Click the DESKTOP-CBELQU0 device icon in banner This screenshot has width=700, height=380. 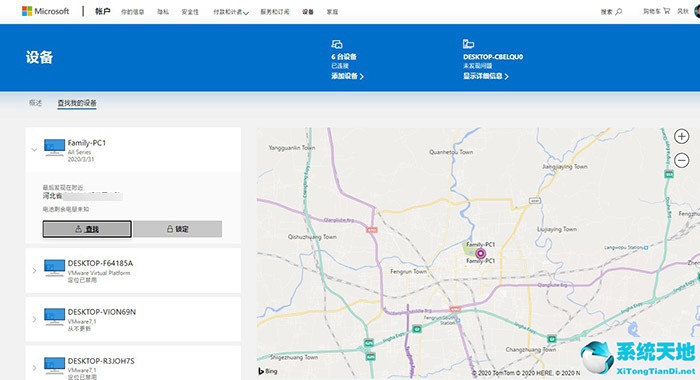click(468, 44)
